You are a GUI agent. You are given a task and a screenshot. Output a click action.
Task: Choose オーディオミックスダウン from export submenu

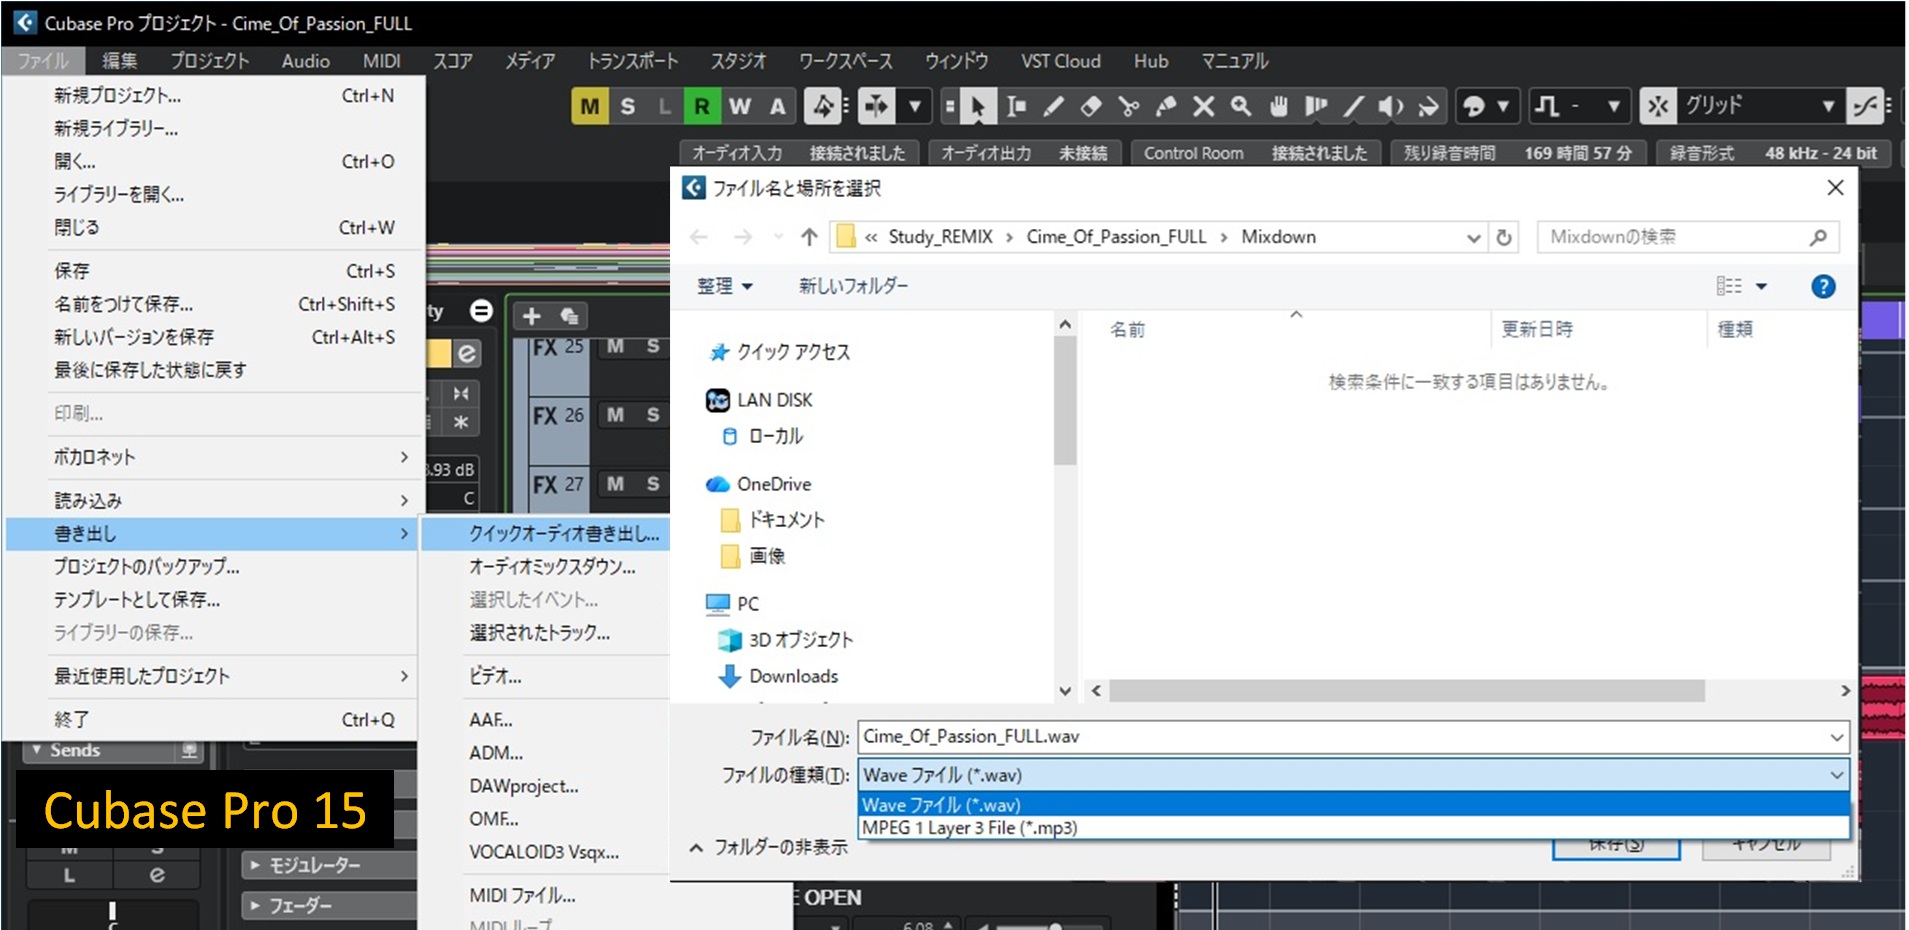coord(552,567)
